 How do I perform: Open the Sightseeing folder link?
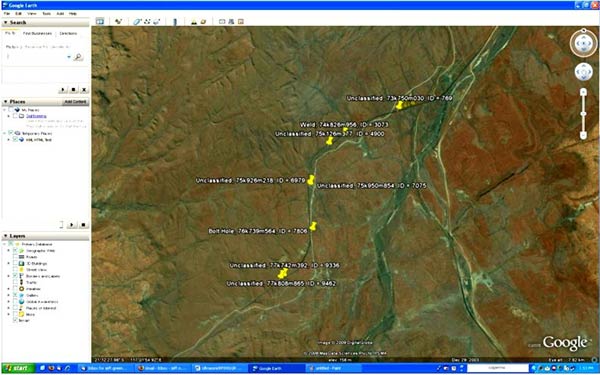pyautogui.click(x=36, y=116)
